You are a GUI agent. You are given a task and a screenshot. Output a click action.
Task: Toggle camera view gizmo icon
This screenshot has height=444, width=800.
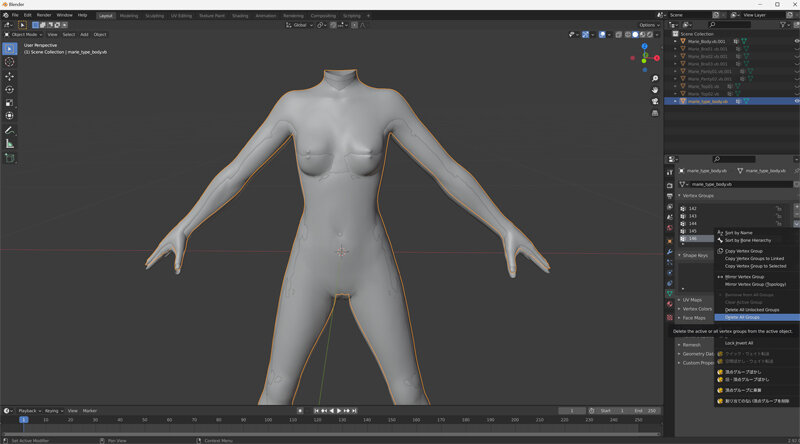click(655, 101)
